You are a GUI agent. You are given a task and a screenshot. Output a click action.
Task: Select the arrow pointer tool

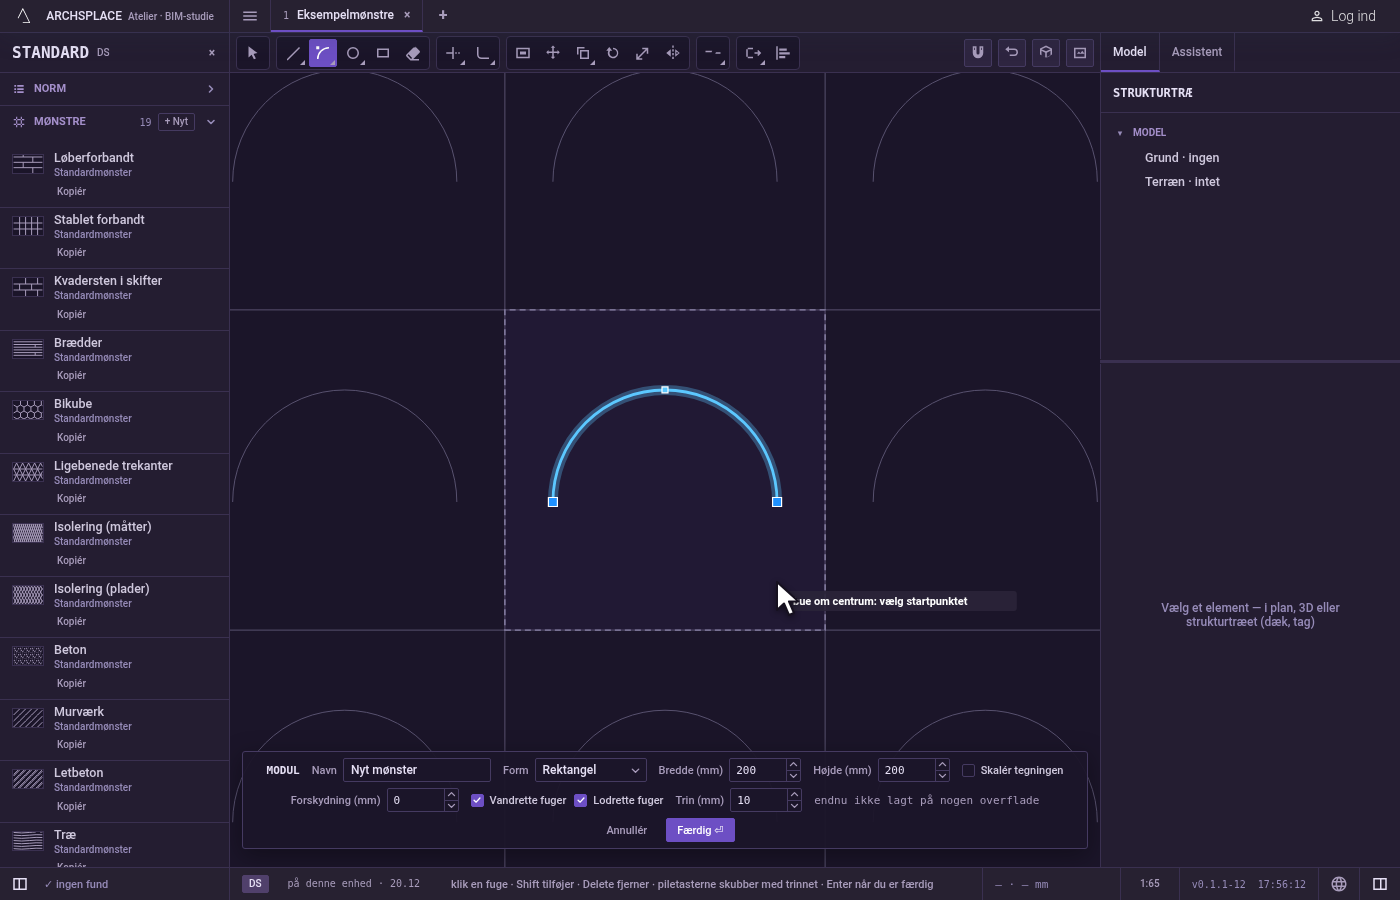coord(253,53)
